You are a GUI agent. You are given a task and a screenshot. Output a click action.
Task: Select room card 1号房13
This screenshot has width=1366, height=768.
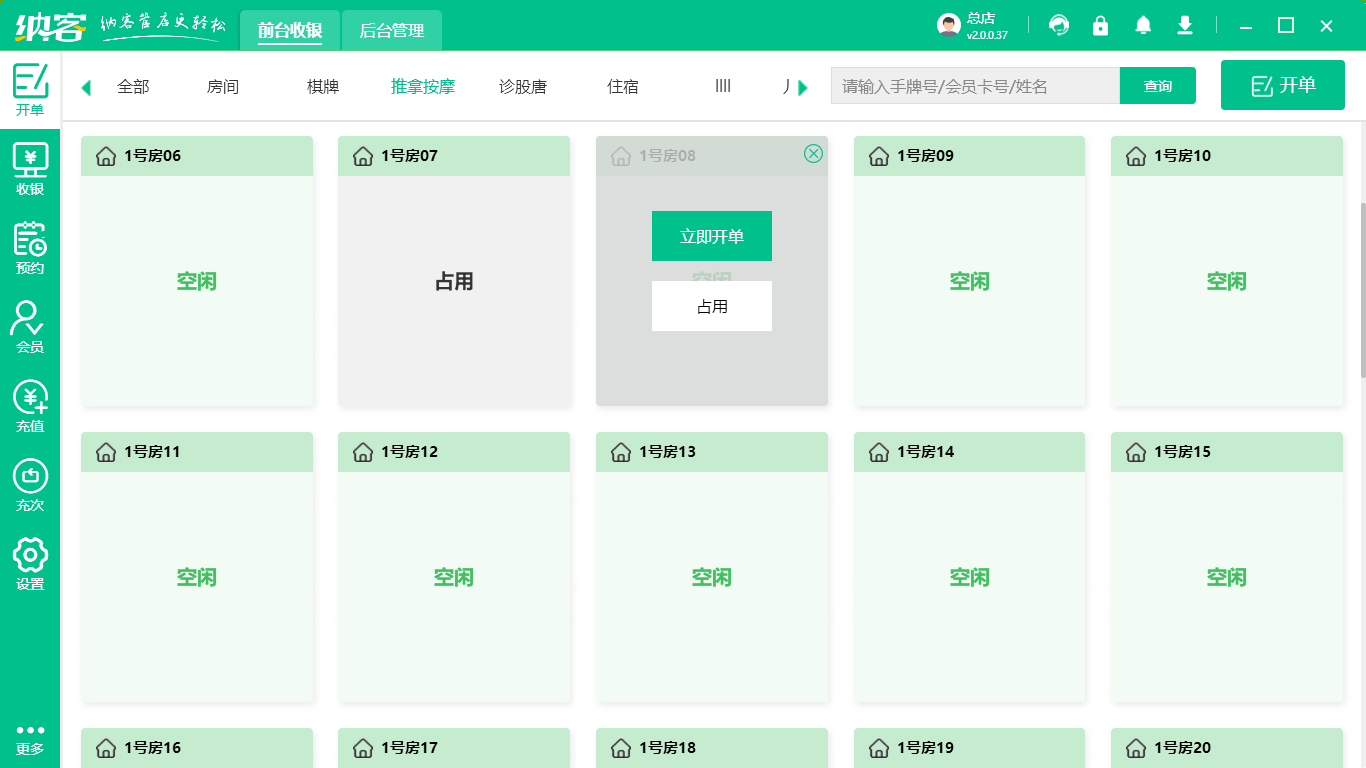[712, 567]
